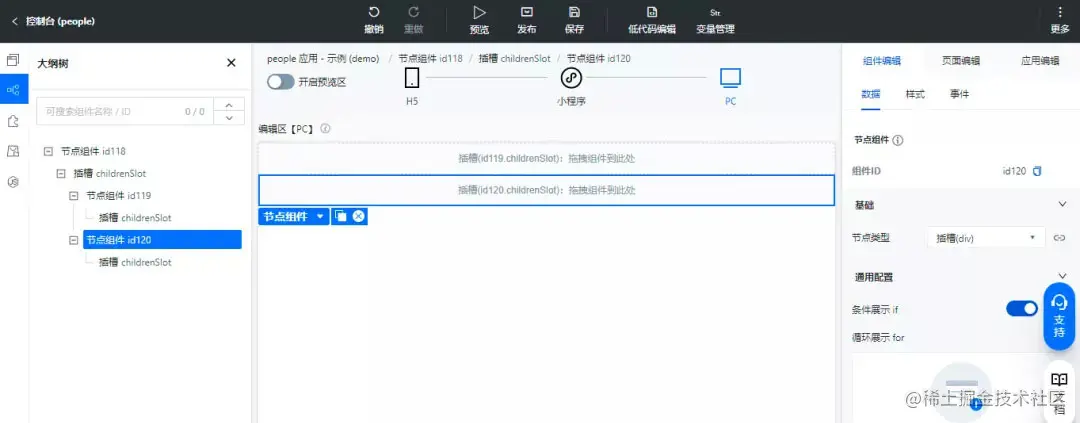Click breadcrumb people 应用 - 示例 (demo)
Screen dimensions: 1080x423
tap(323, 59)
